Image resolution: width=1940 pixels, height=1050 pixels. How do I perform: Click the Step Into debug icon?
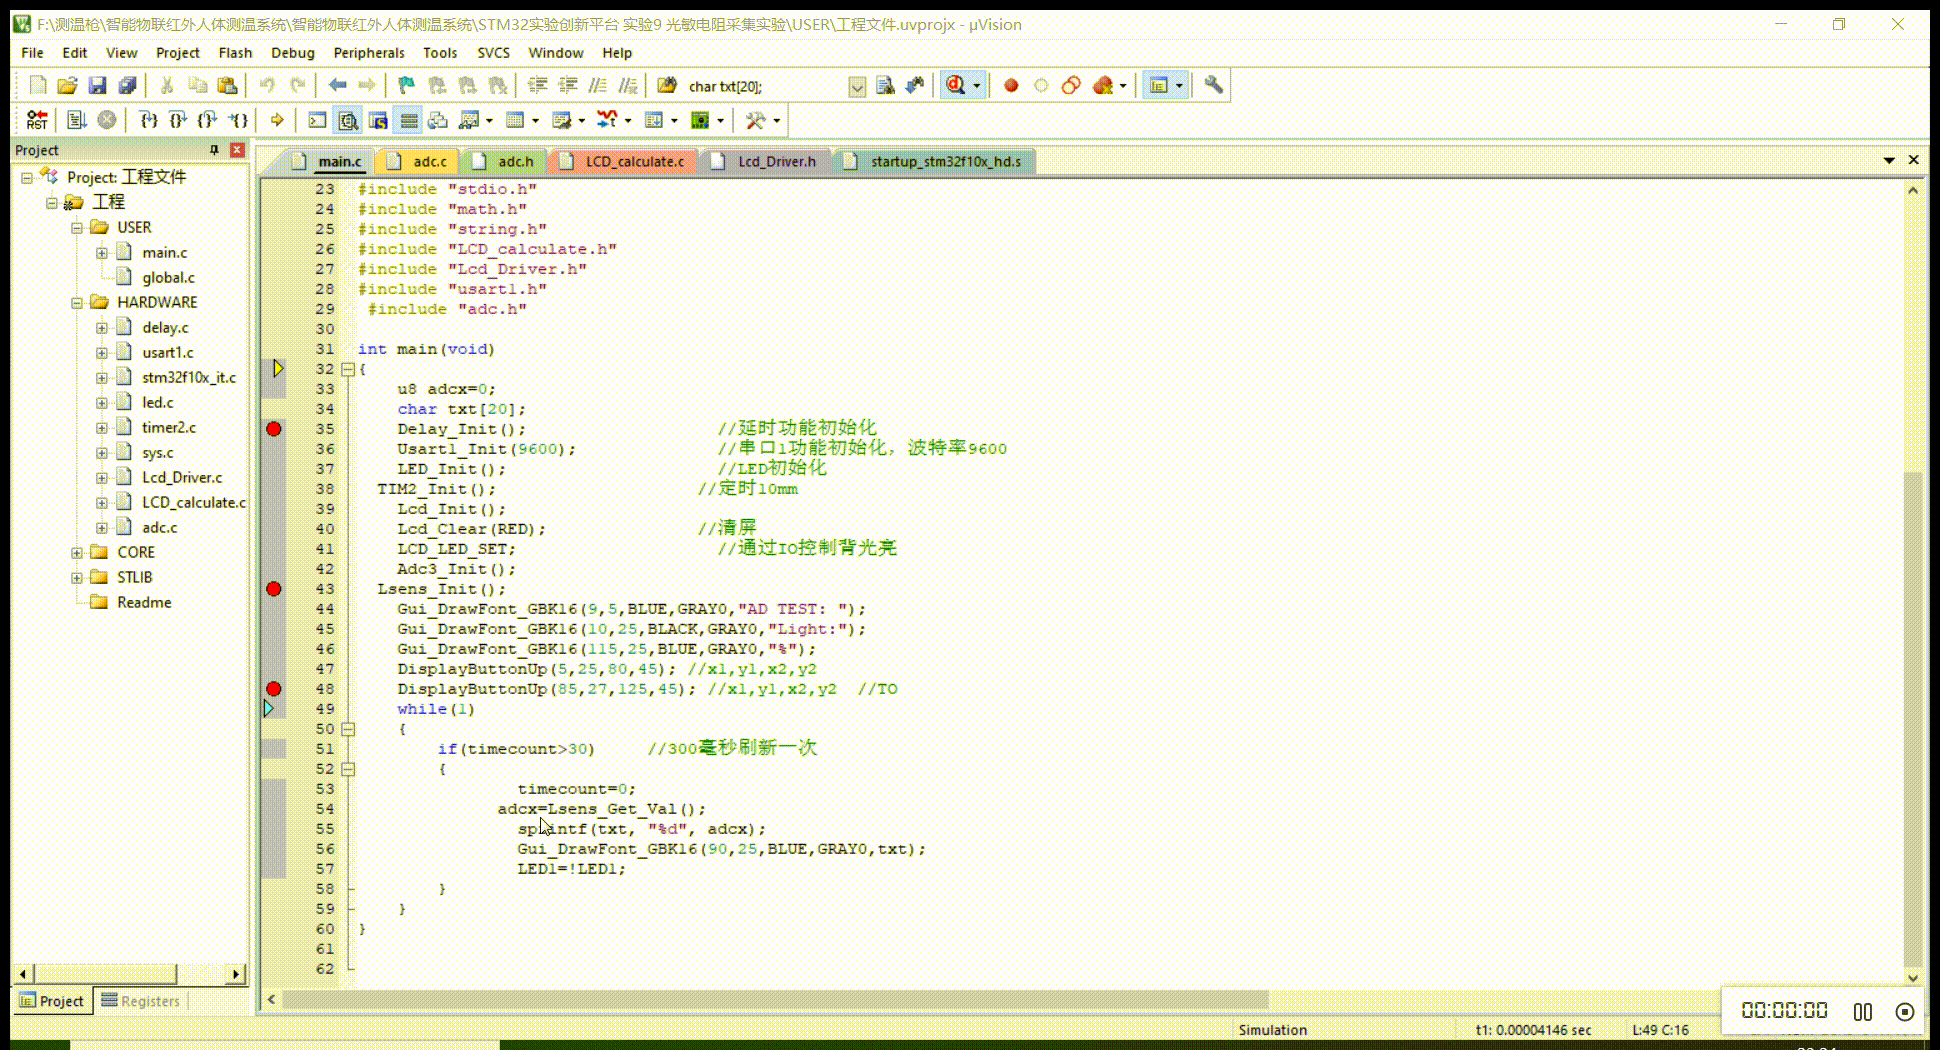[x=148, y=121]
